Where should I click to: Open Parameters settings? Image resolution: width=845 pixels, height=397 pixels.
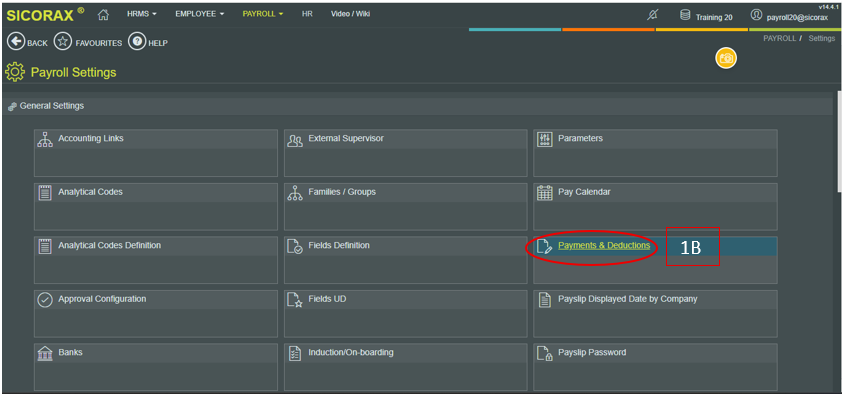[x=580, y=138]
